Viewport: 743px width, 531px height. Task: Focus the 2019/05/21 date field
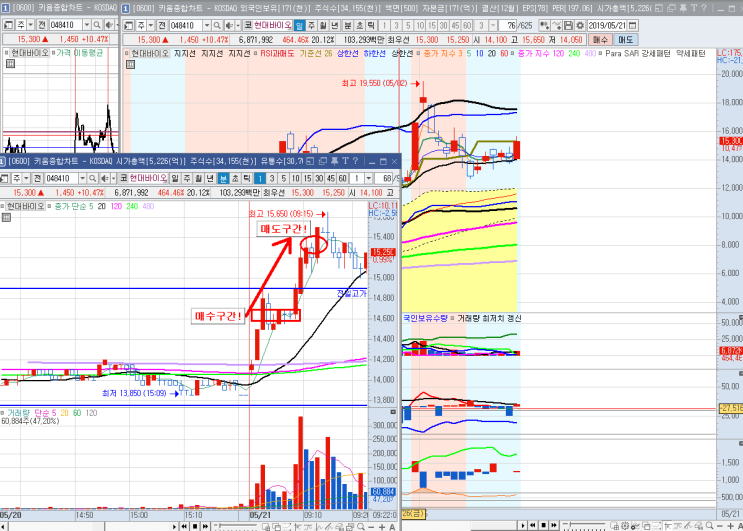coord(607,25)
